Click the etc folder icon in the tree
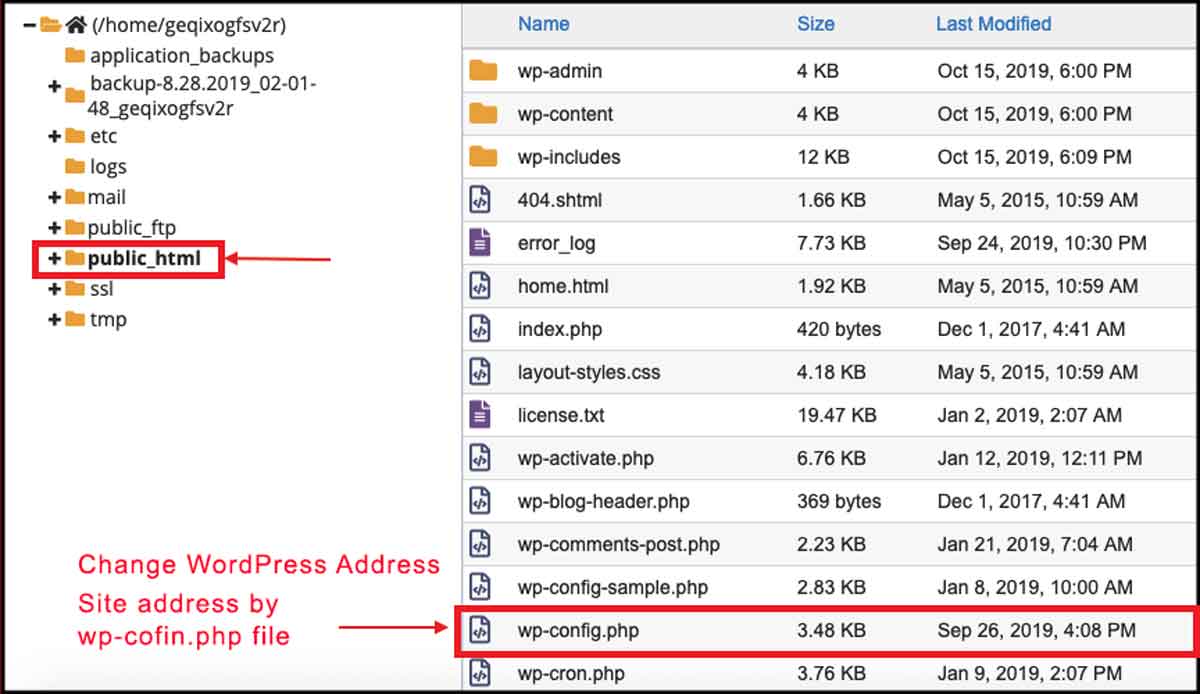The image size is (1200, 694). pyautogui.click(x=74, y=136)
